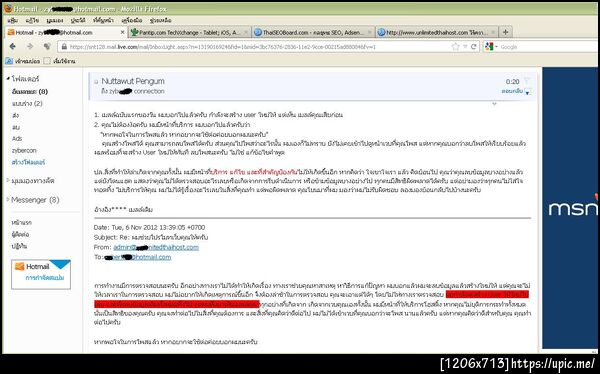Go back with the back arrow
The image size is (600, 374).
[x=13, y=46]
